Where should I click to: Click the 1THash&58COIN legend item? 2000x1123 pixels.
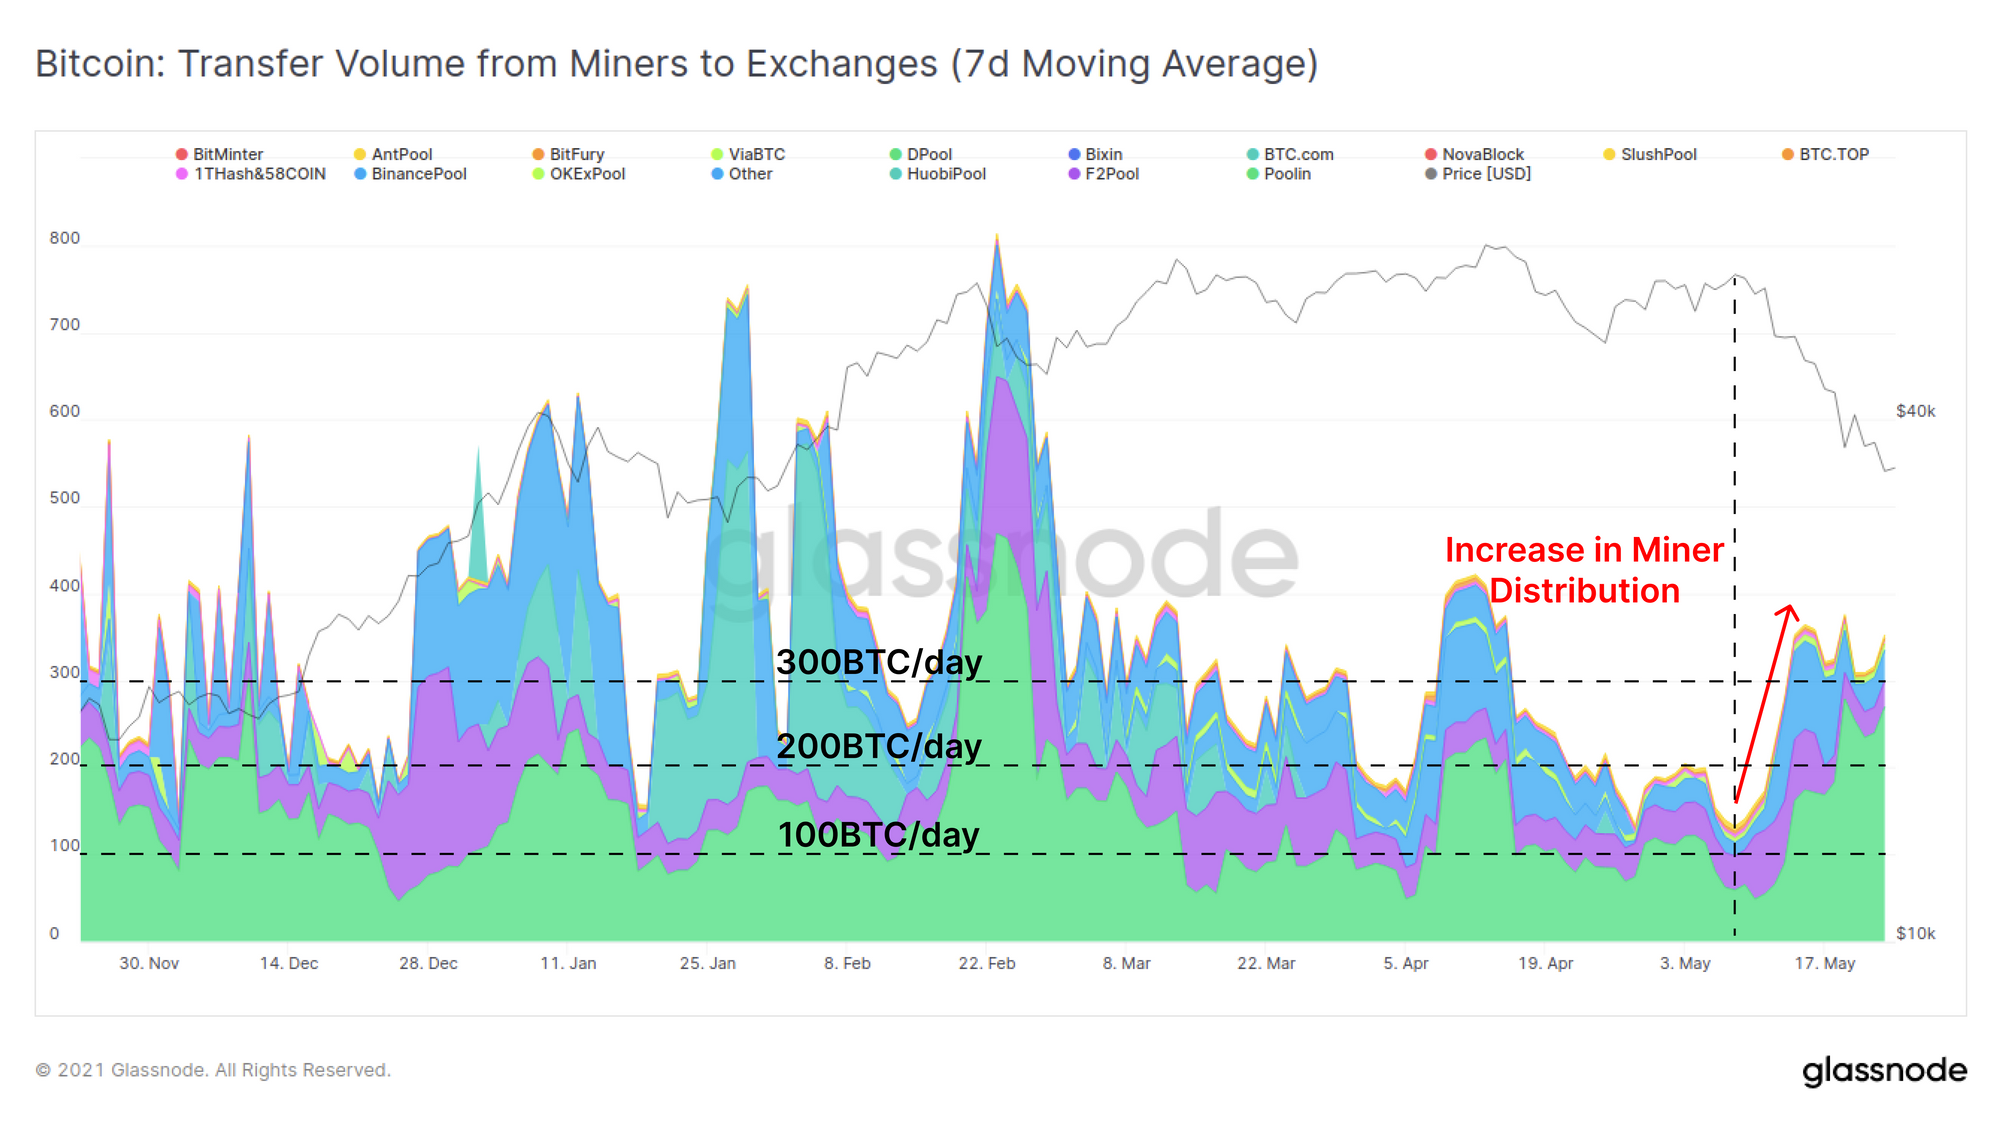259,174
